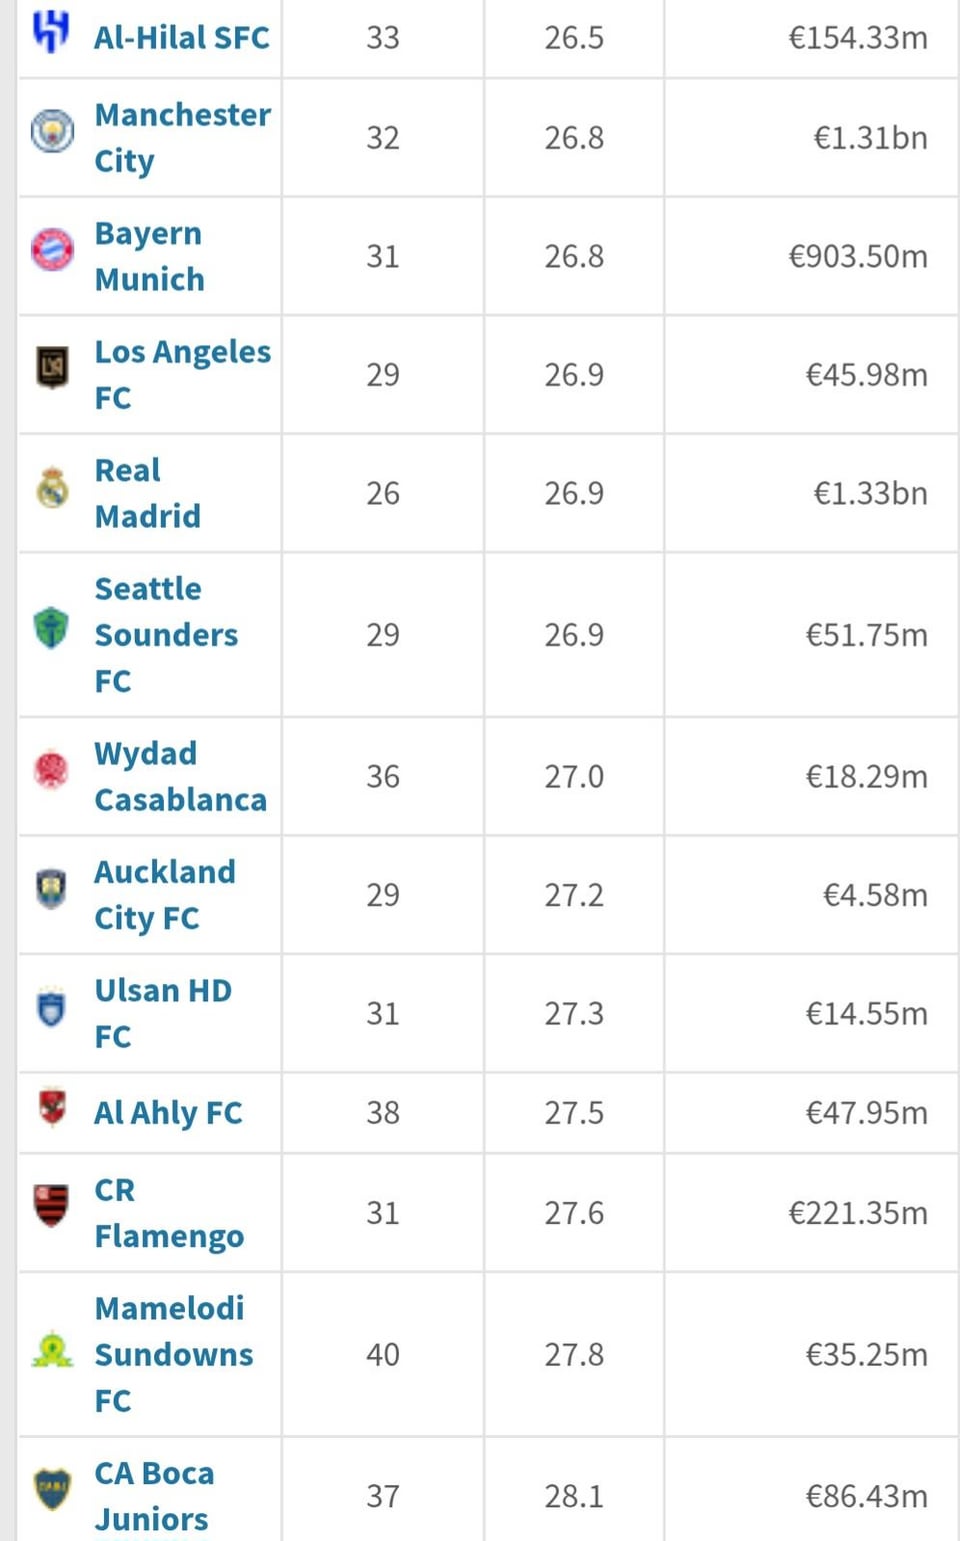The height and width of the screenshot is (1541, 960).
Task: Open the Al Ahly FC link
Action: (x=168, y=1113)
